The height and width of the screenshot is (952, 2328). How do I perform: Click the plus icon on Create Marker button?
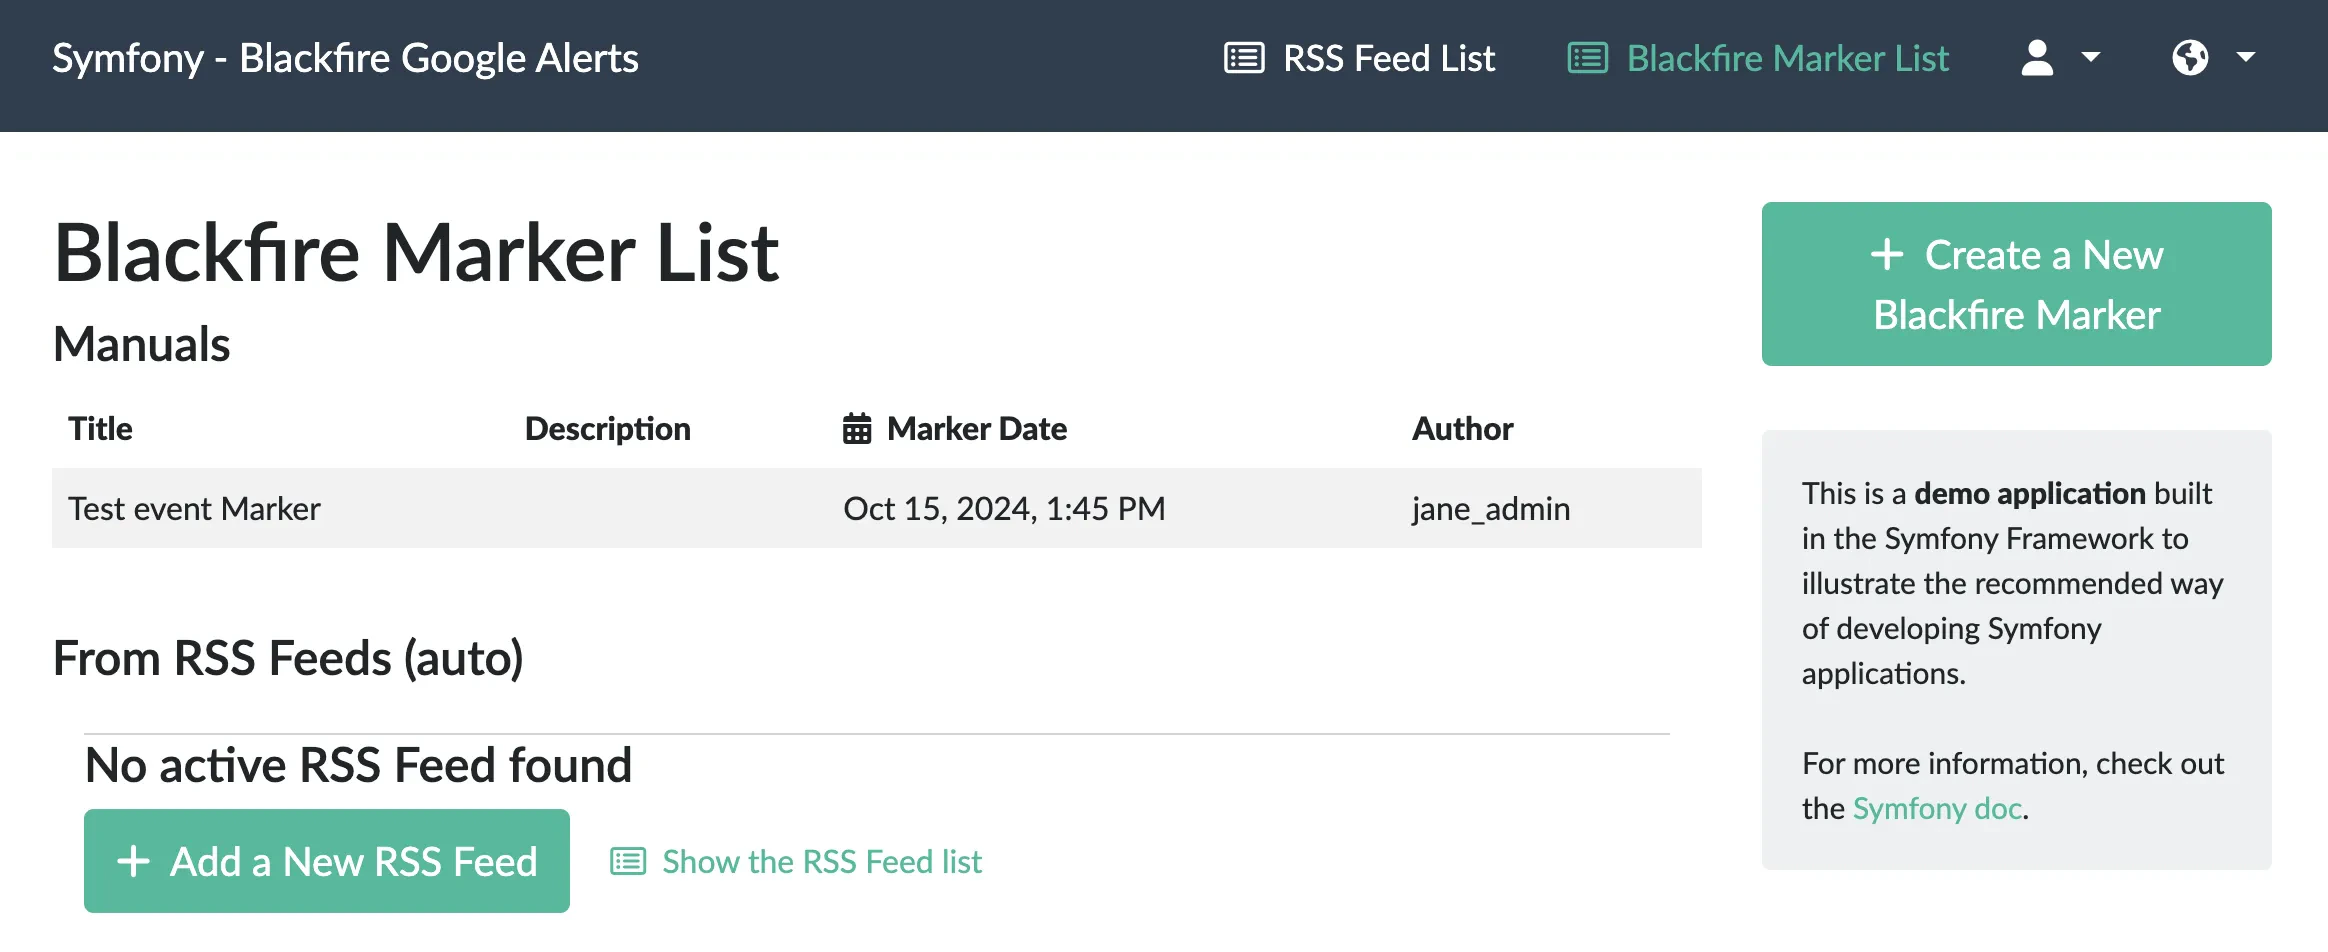[1887, 255]
